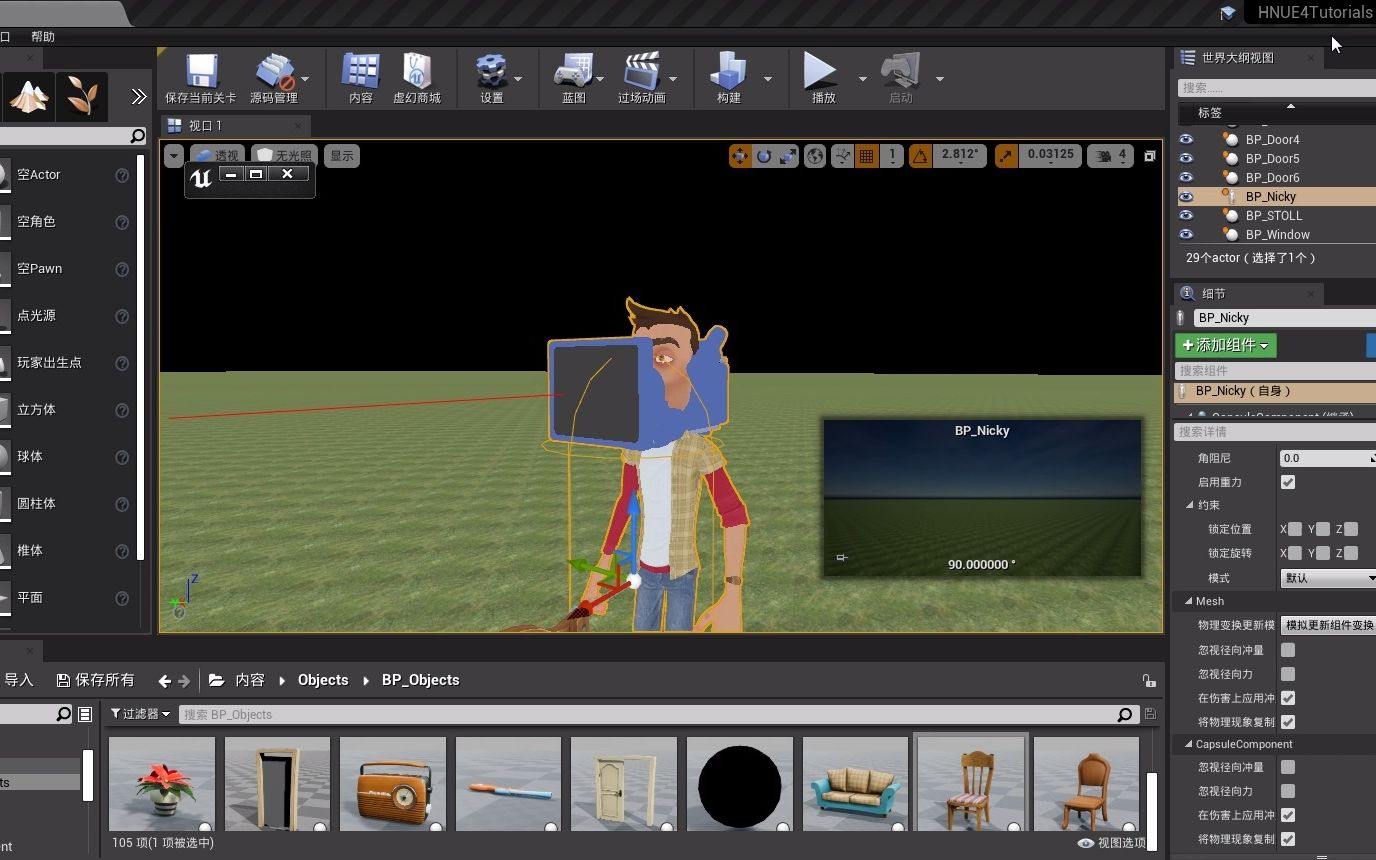Open the Blueprints (蓝图) toolbar icon

click(574, 79)
